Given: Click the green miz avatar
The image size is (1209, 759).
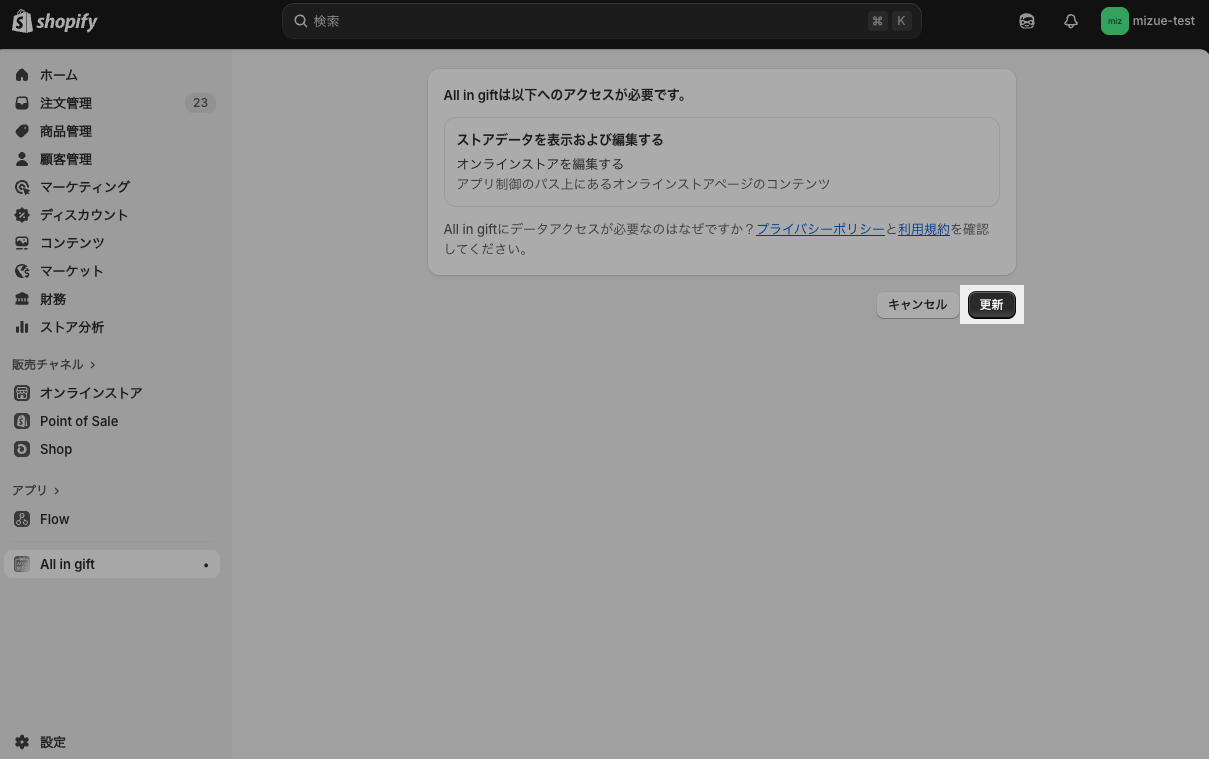Looking at the screenshot, I should coord(1115,21).
